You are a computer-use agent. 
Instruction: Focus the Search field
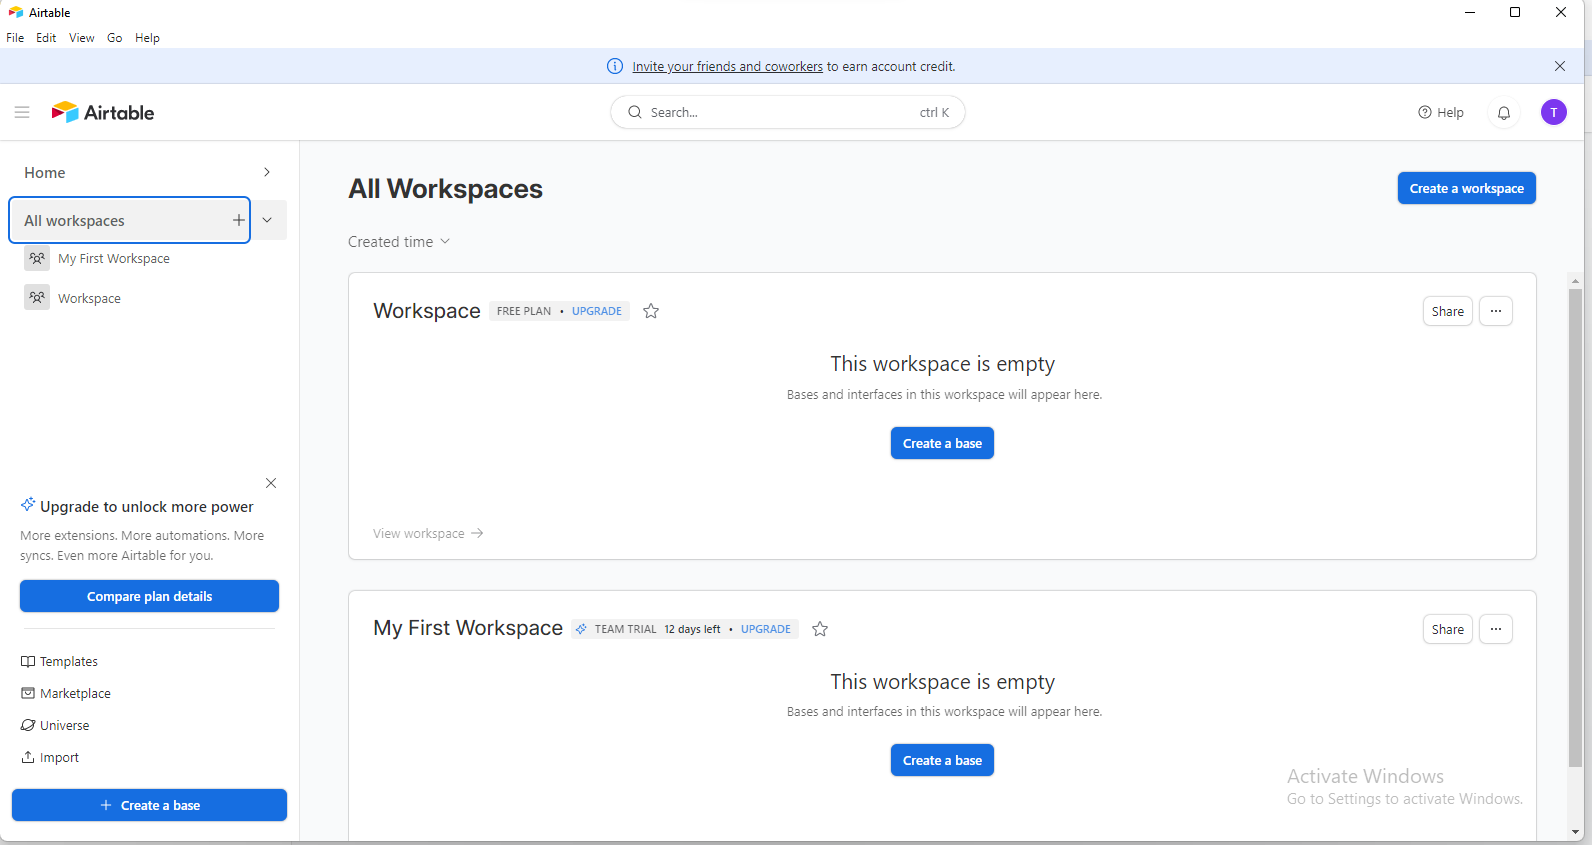pos(788,112)
